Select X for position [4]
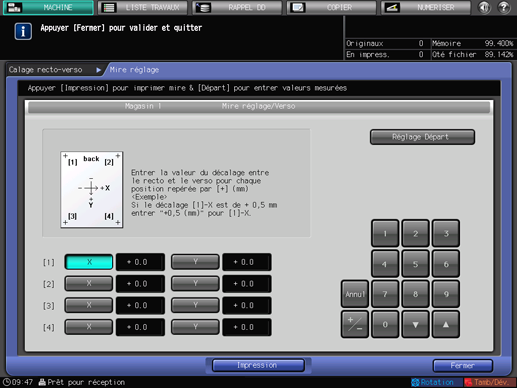The height and width of the screenshot is (388, 517). [x=89, y=327]
